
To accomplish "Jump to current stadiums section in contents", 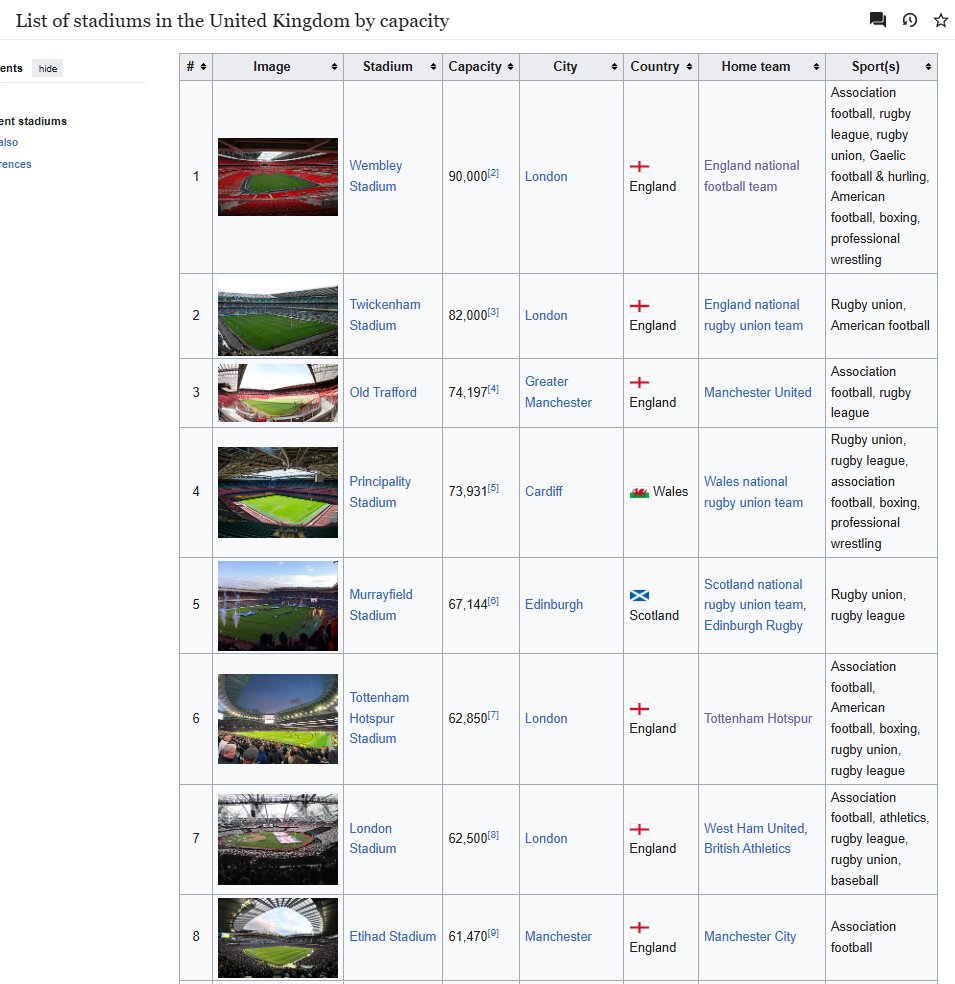I will [33, 121].
